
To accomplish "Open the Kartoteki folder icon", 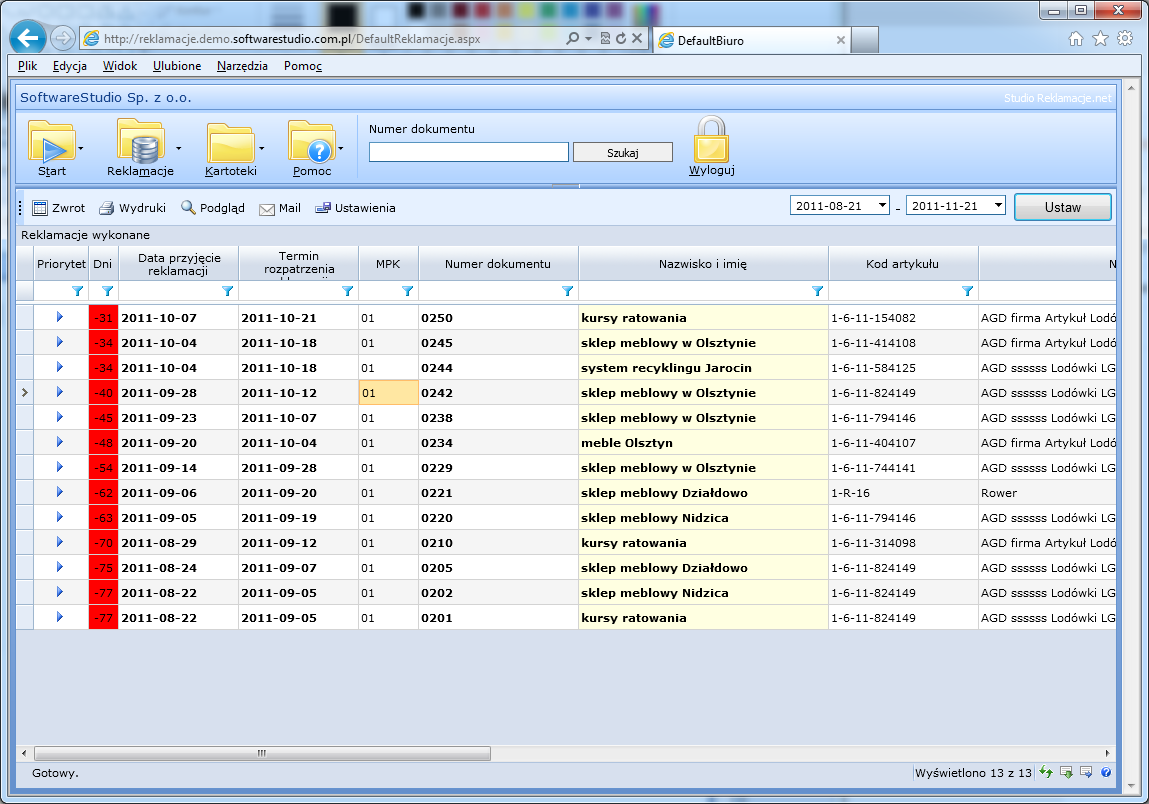I will [x=228, y=143].
